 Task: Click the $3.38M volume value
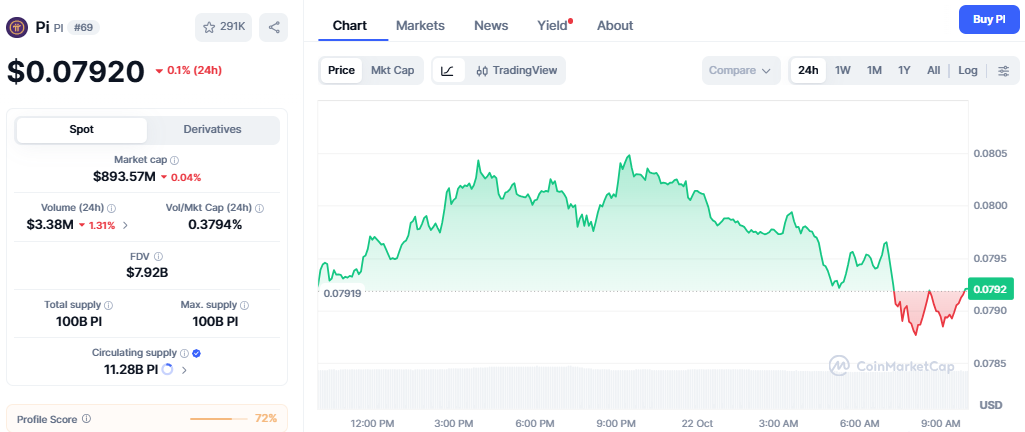tap(50, 225)
